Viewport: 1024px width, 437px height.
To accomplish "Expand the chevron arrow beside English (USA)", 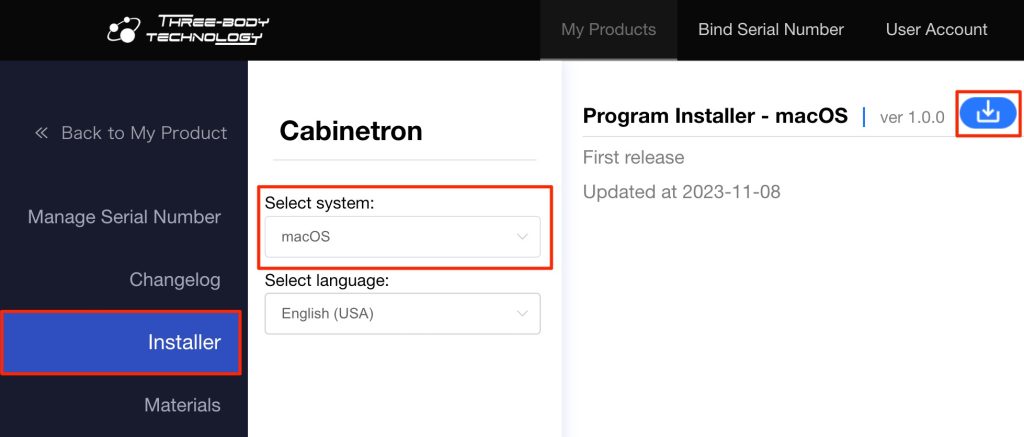I will click(x=521, y=313).
